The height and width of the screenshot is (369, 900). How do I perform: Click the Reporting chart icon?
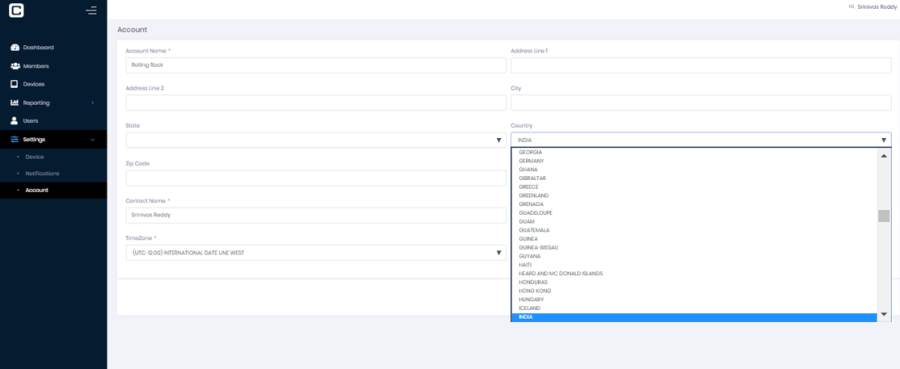[x=15, y=103]
